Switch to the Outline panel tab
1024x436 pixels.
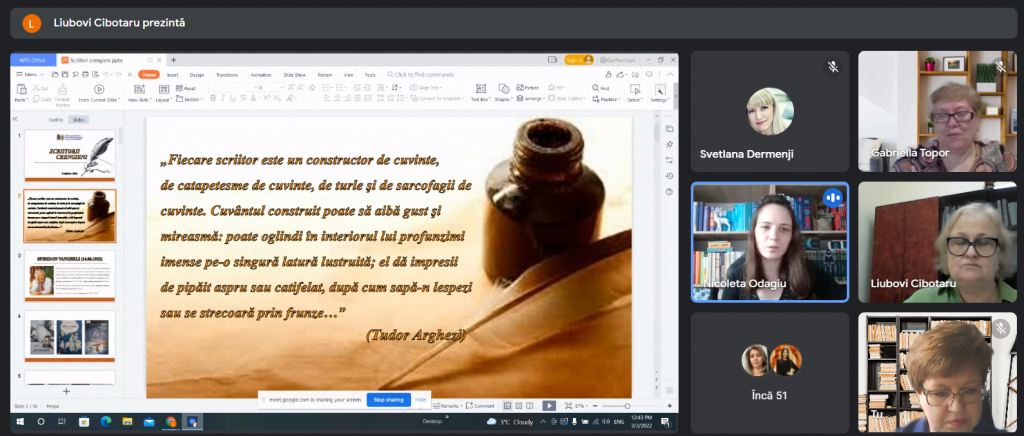tap(56, 119)
